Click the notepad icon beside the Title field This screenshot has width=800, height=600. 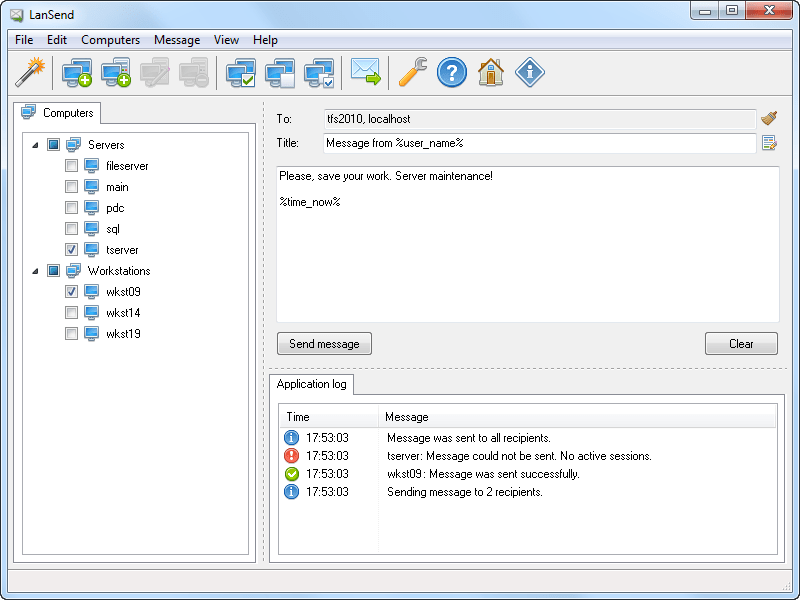(x=769, y=143)
